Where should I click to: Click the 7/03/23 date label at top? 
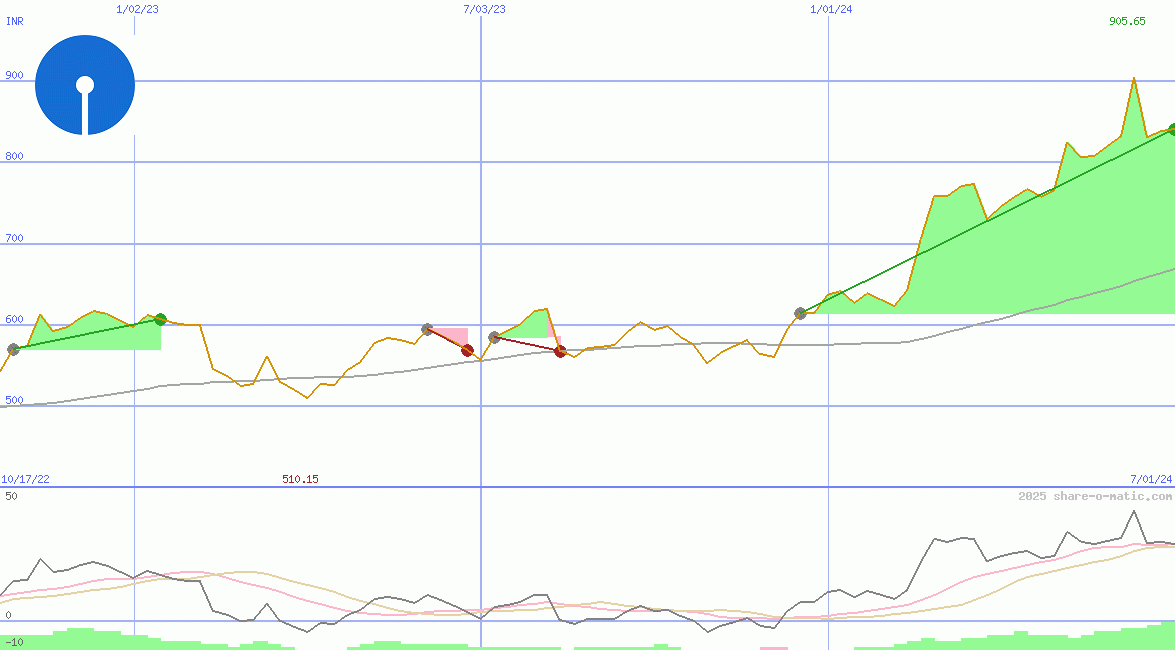(x=484, y=9)
